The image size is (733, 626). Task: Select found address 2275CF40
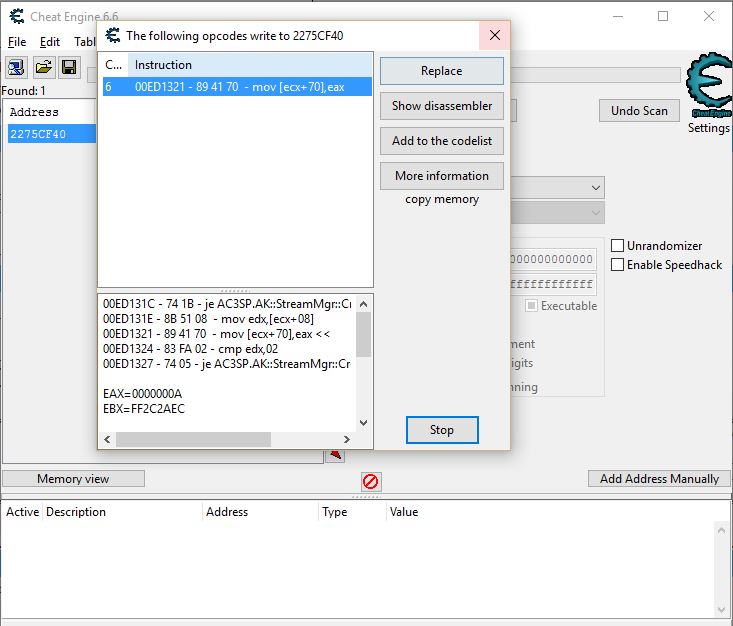pos(52,134)
